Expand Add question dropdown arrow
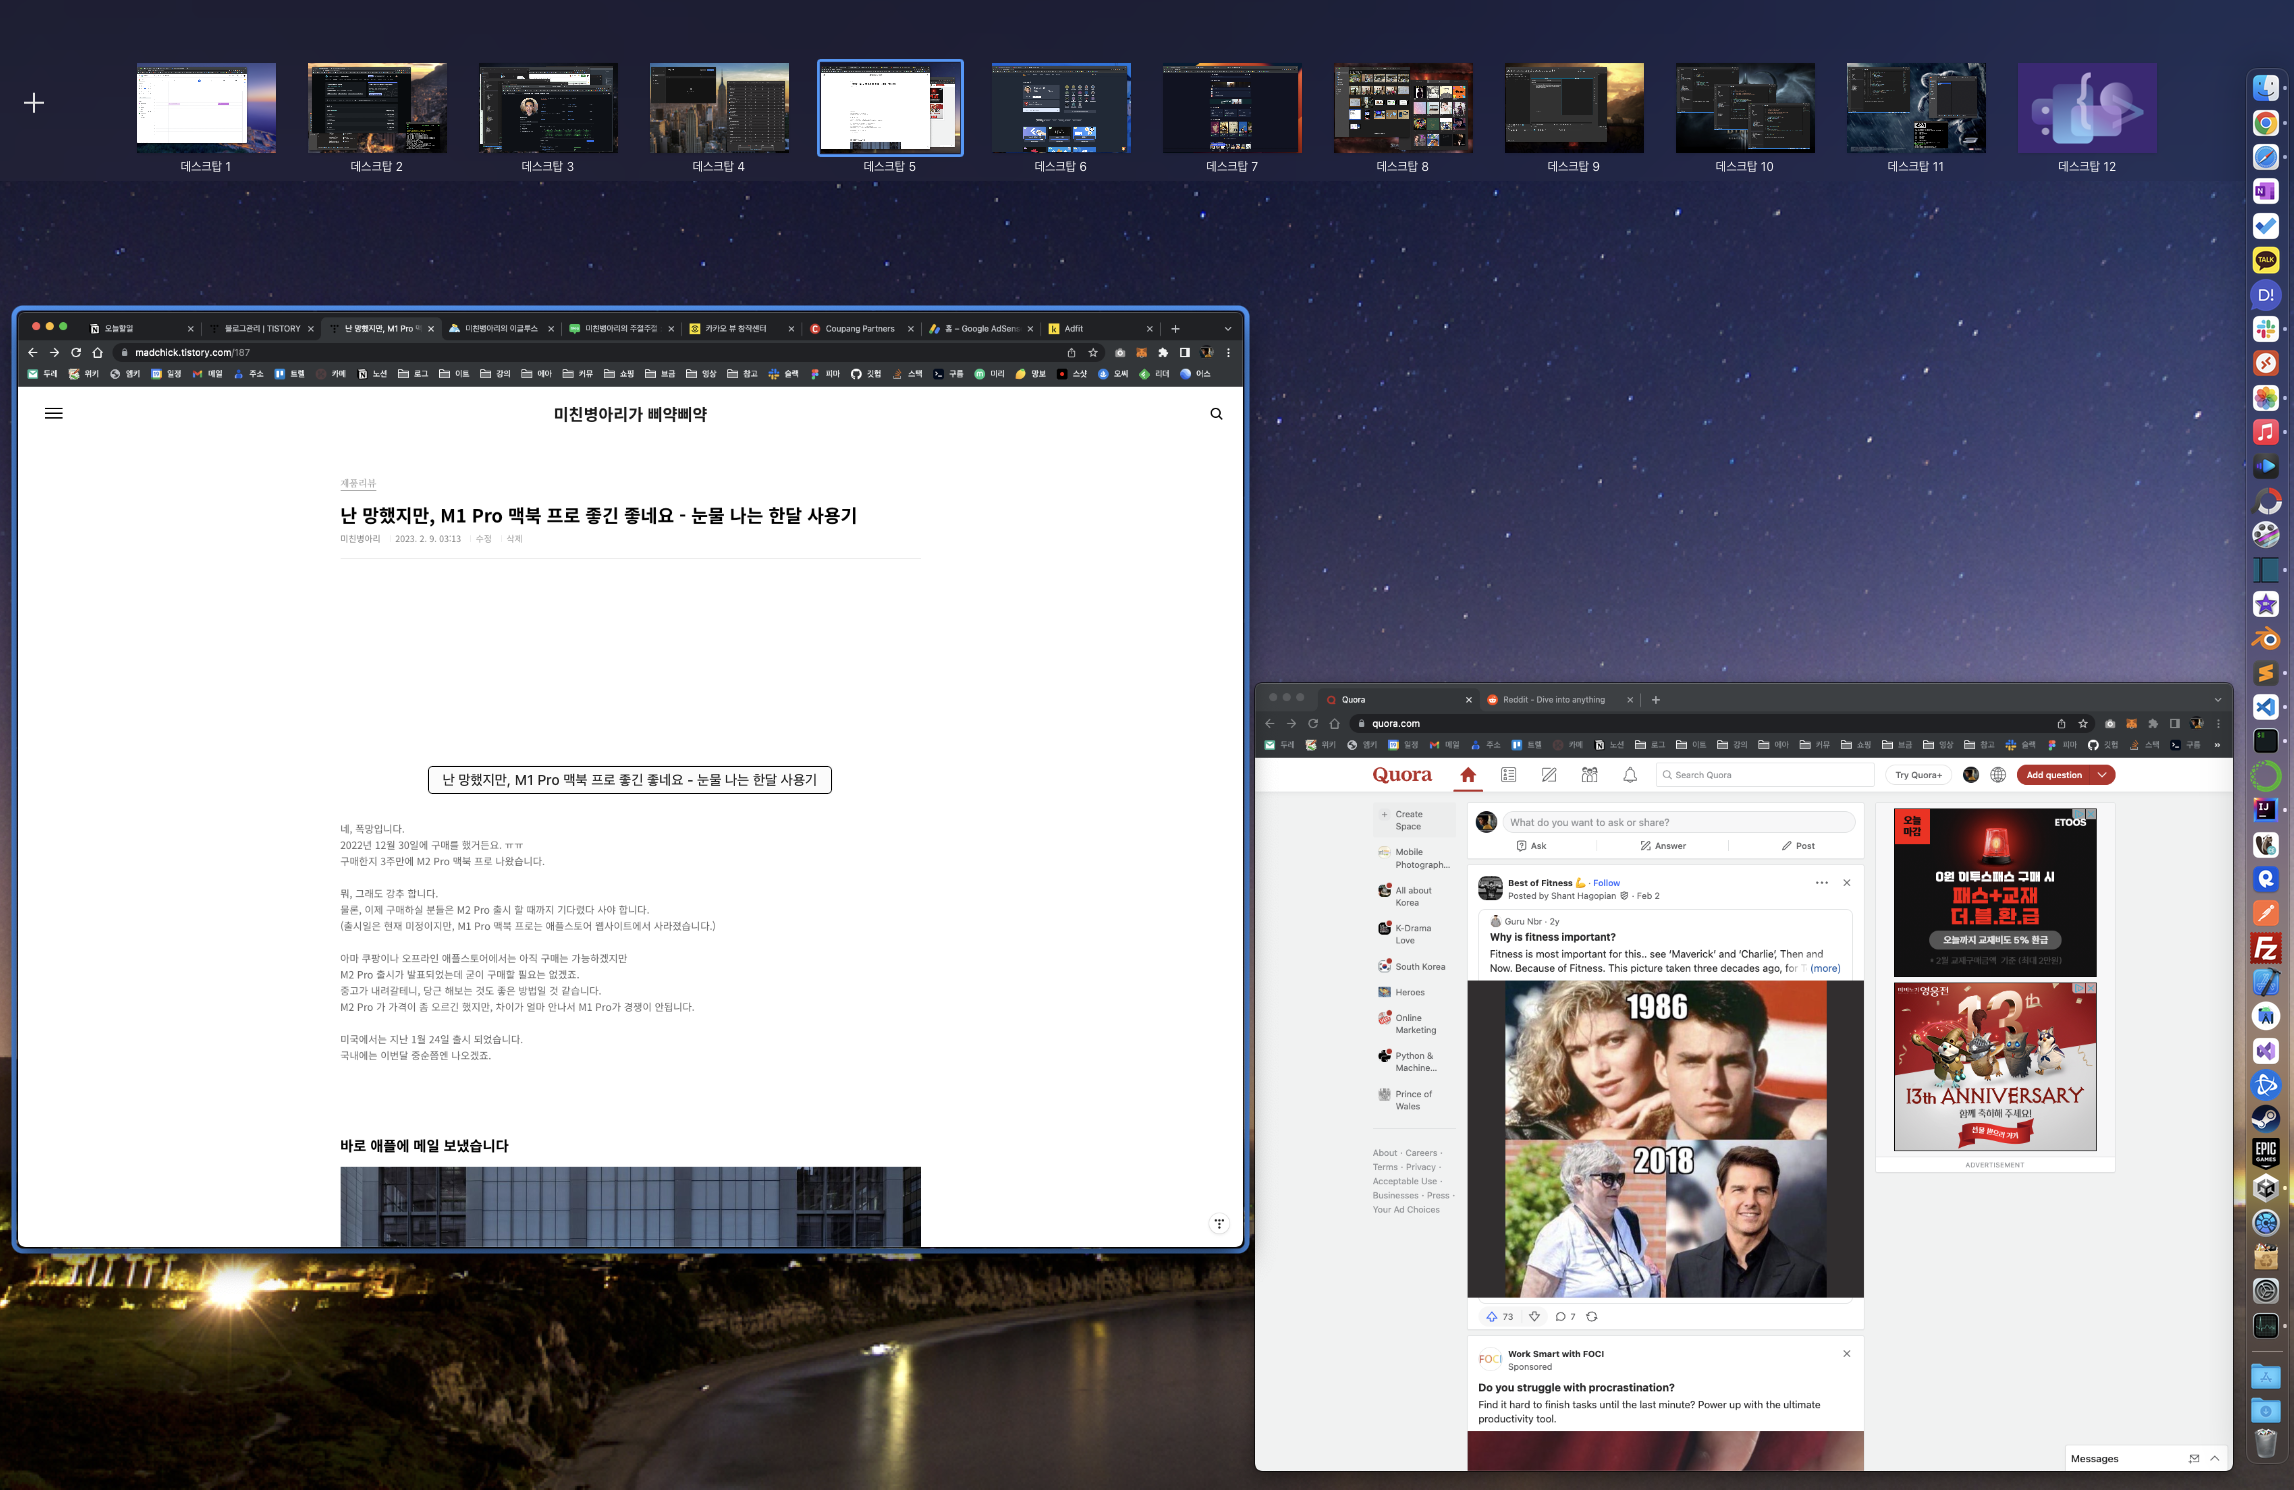Screen dimensions: 2294x1490 pos(2103,775)
